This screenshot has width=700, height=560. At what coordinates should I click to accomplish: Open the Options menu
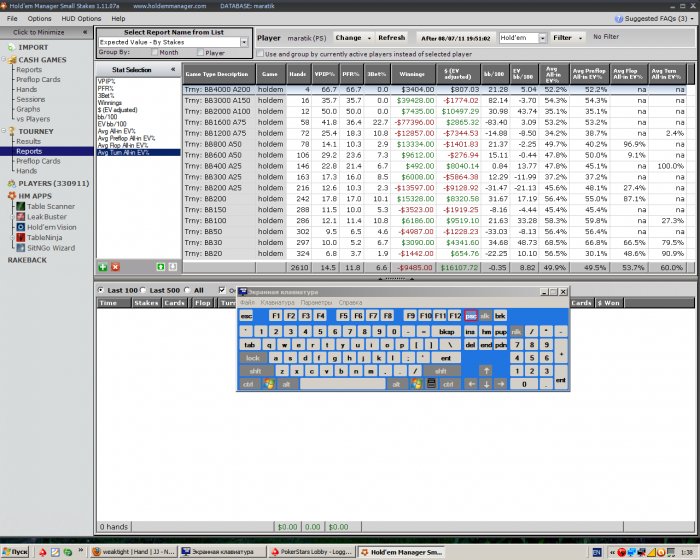40,18
